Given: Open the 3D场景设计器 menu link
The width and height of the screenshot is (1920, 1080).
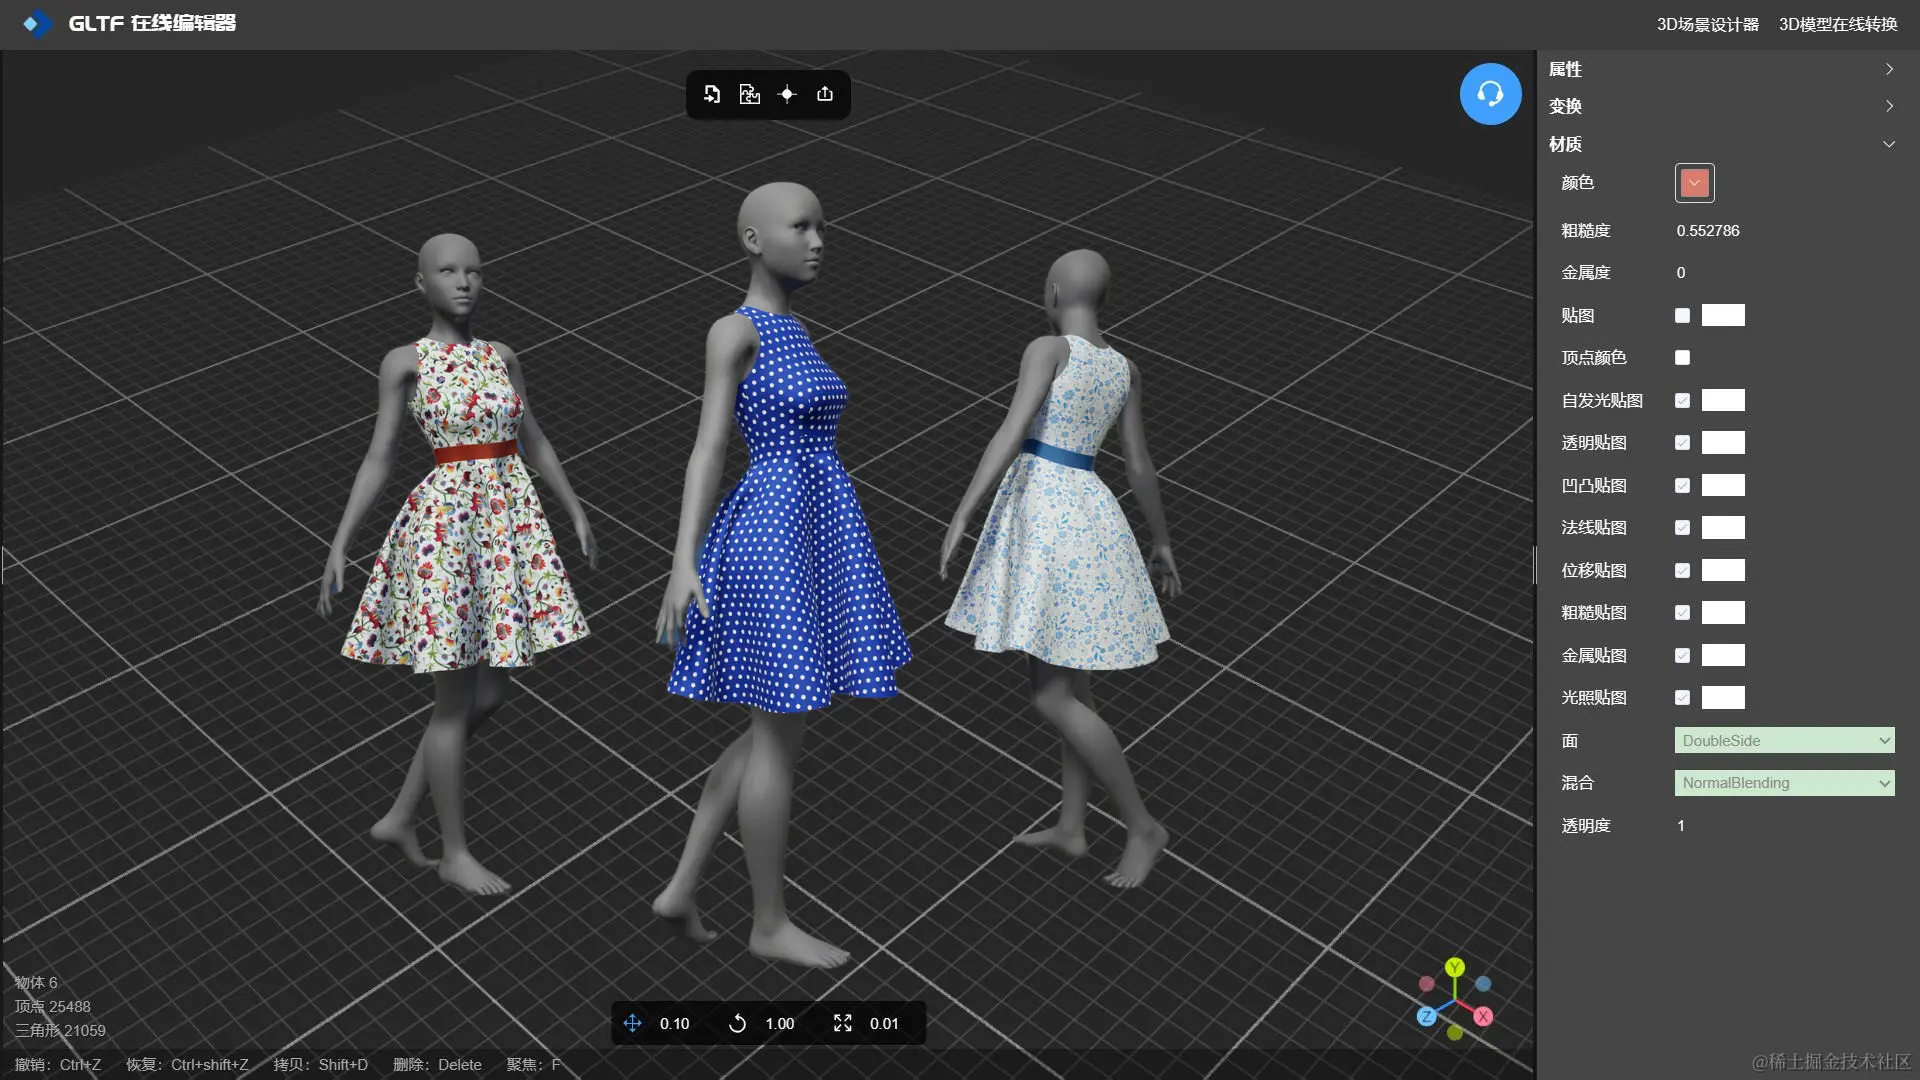Looking at the screenshot, I should pos(1707,24).
